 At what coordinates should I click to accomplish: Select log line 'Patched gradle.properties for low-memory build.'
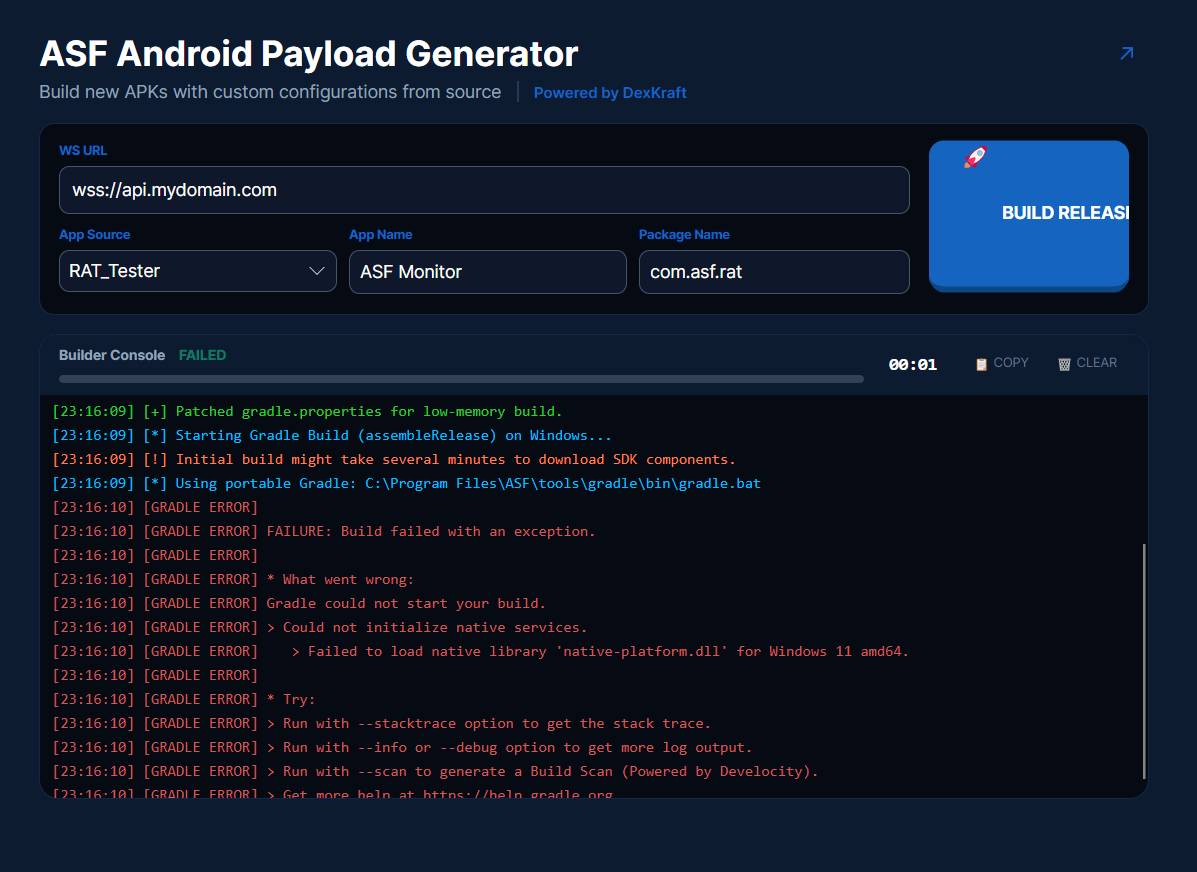click(x=307, y=412)
